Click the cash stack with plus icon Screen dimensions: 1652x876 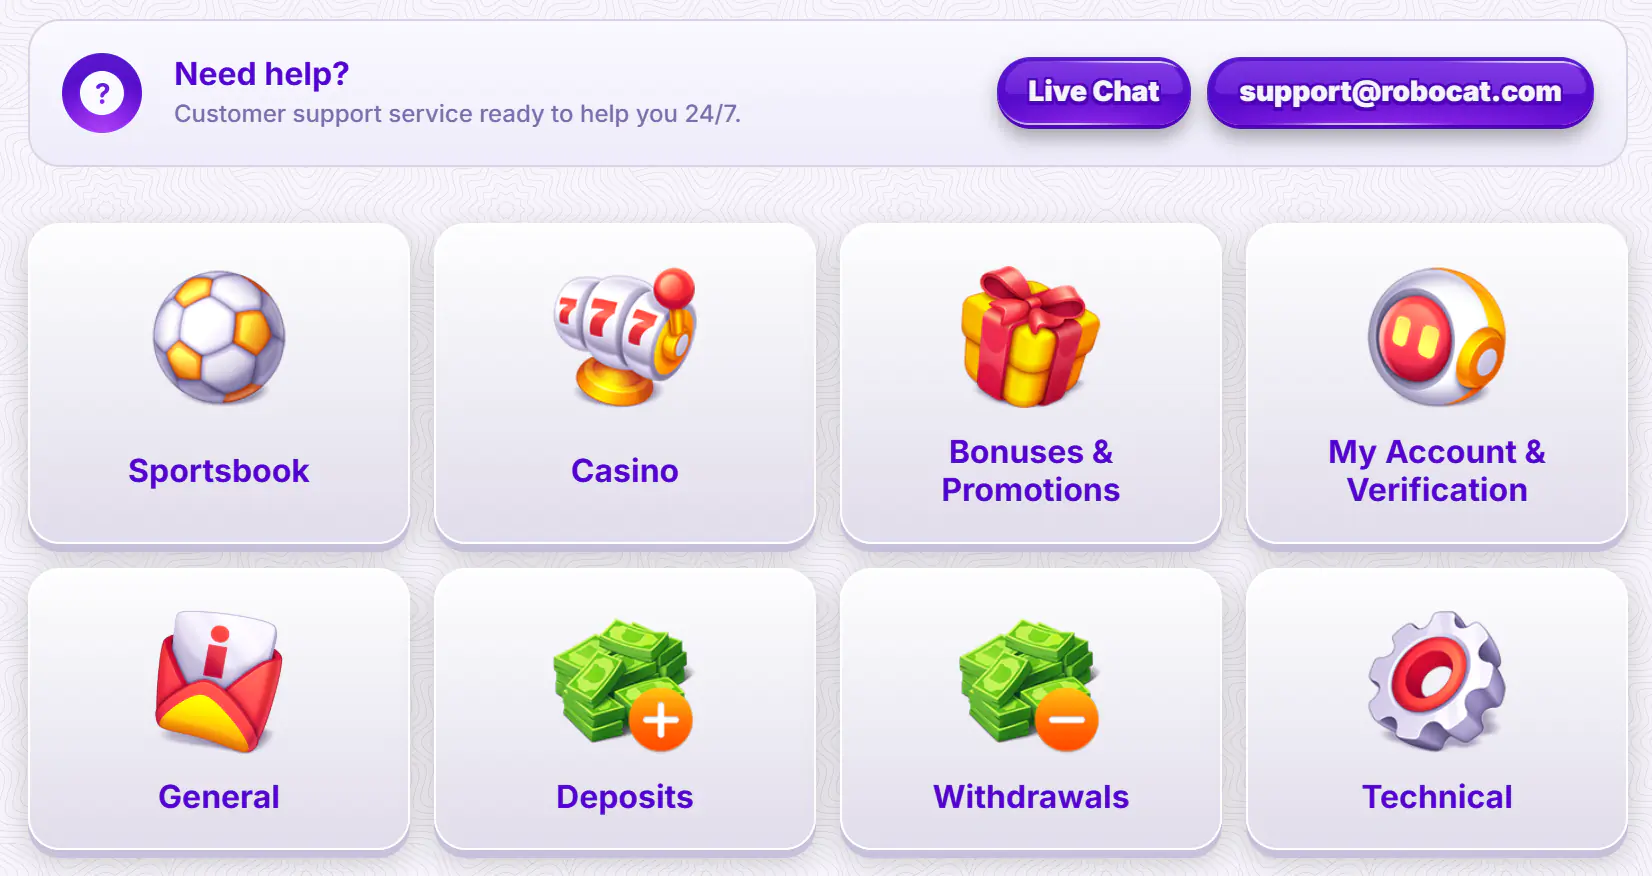pos(623,684)
